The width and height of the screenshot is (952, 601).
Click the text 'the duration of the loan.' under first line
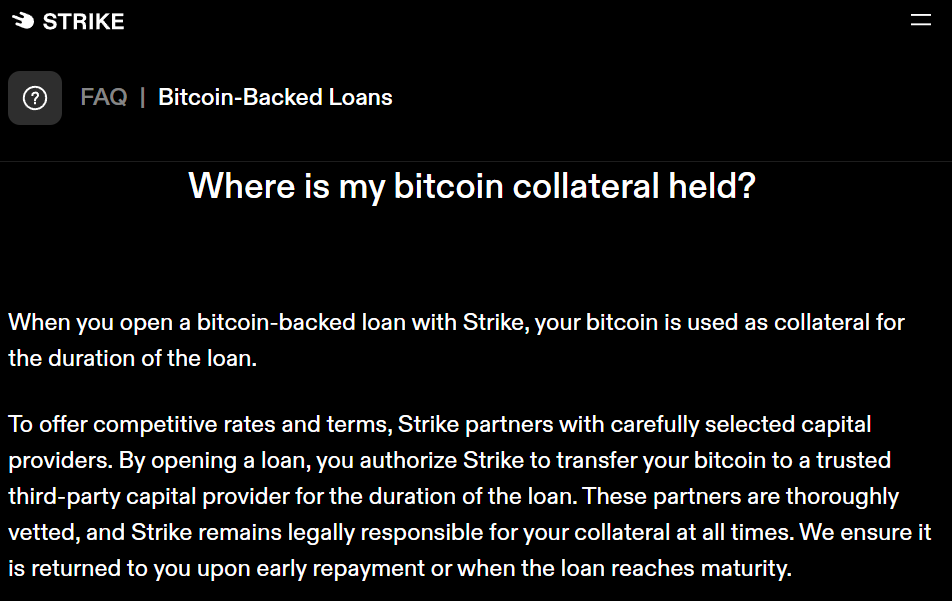132,358
